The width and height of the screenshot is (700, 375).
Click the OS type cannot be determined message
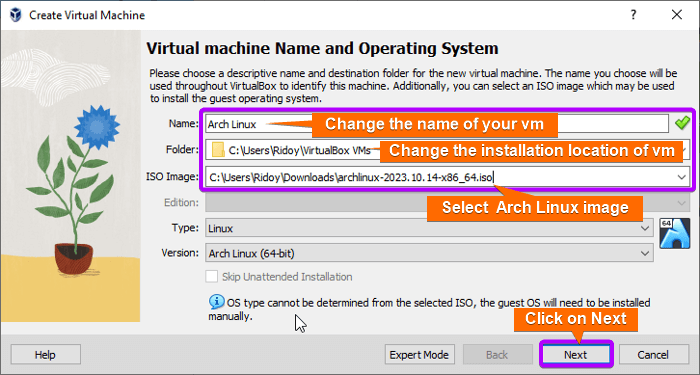point(429,309)
